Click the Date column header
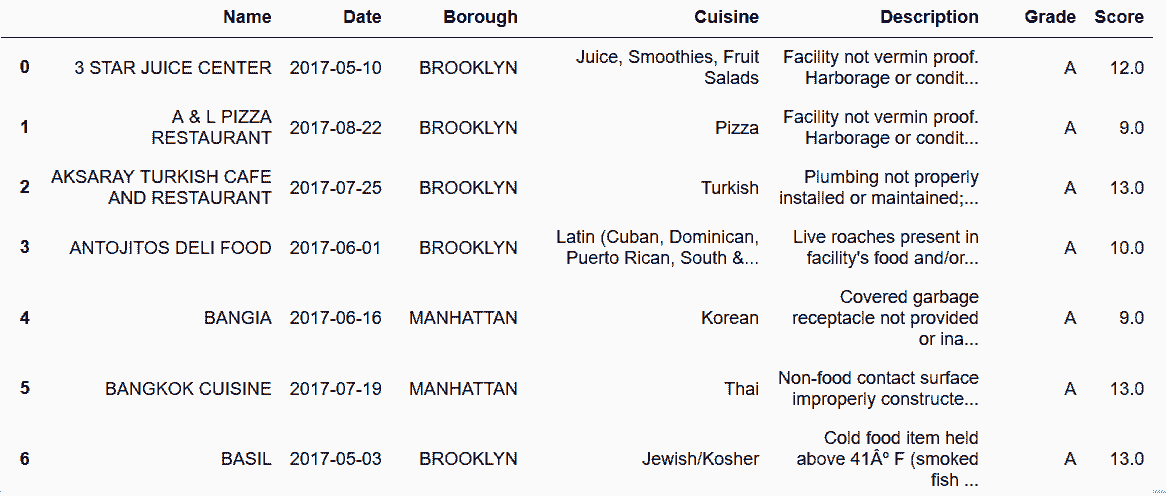 (x=362, y=18)
